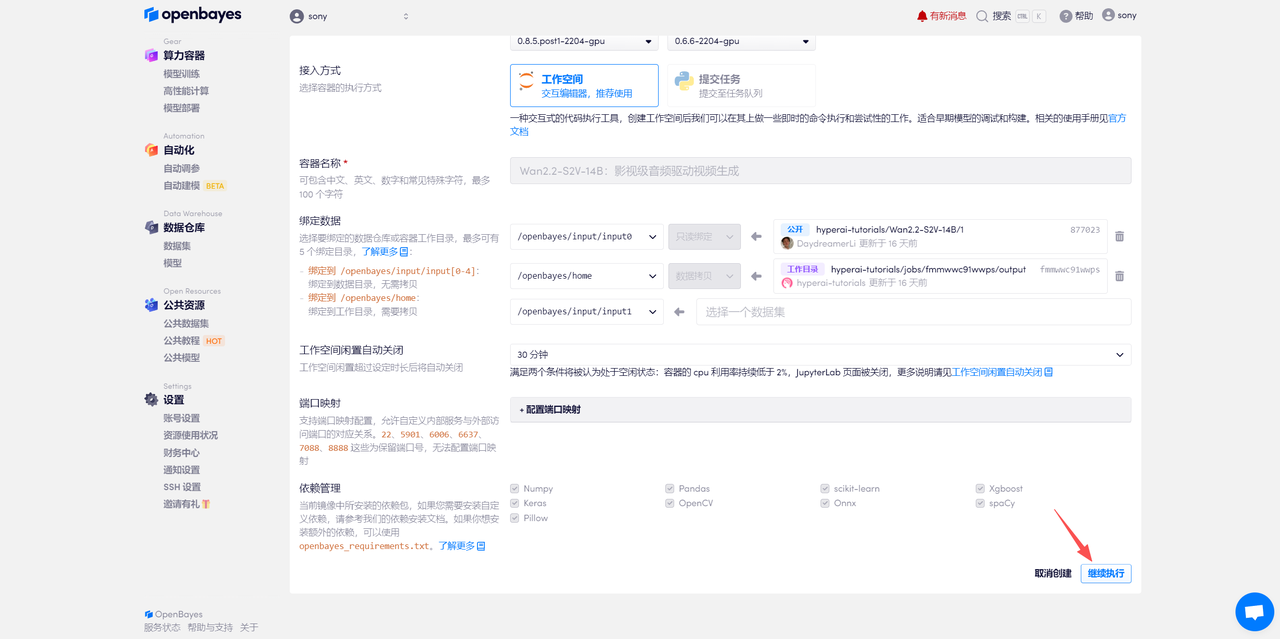Viewport: 1280px width, 639px height.
Task: Open the 30 分钟 idle shutdown dropdown
Action: point(820,355)
